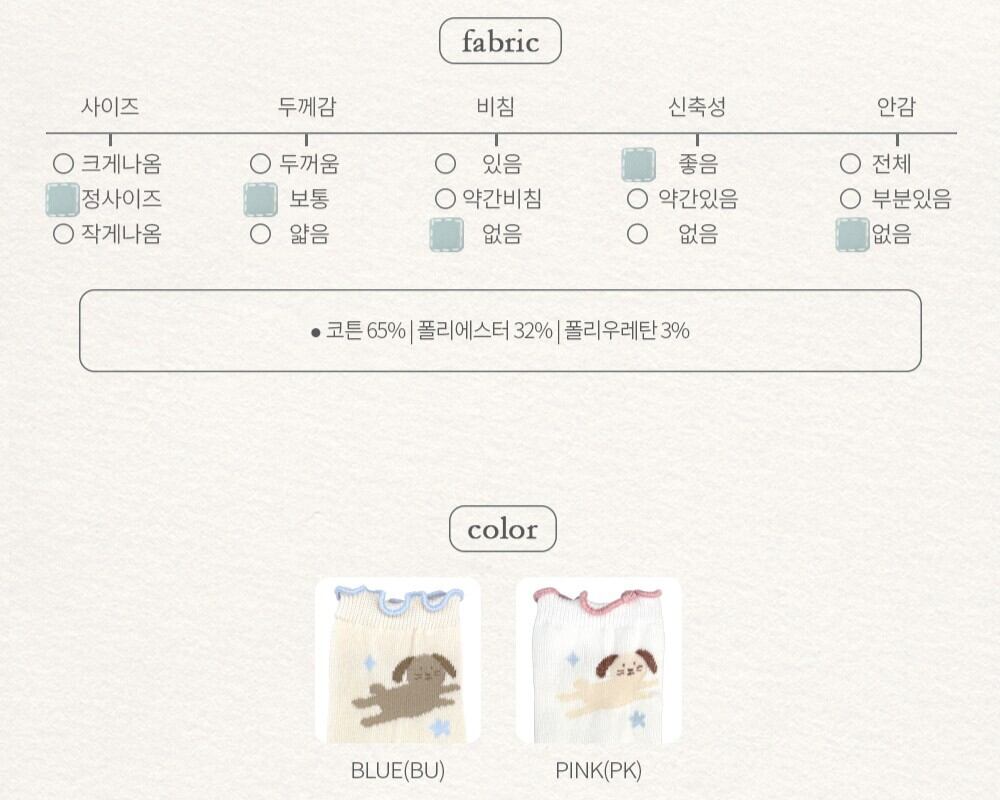This screenshot has width=1000, height=800.
Task: Select 있음 under the 비침 column
Action: coord(445,164)
